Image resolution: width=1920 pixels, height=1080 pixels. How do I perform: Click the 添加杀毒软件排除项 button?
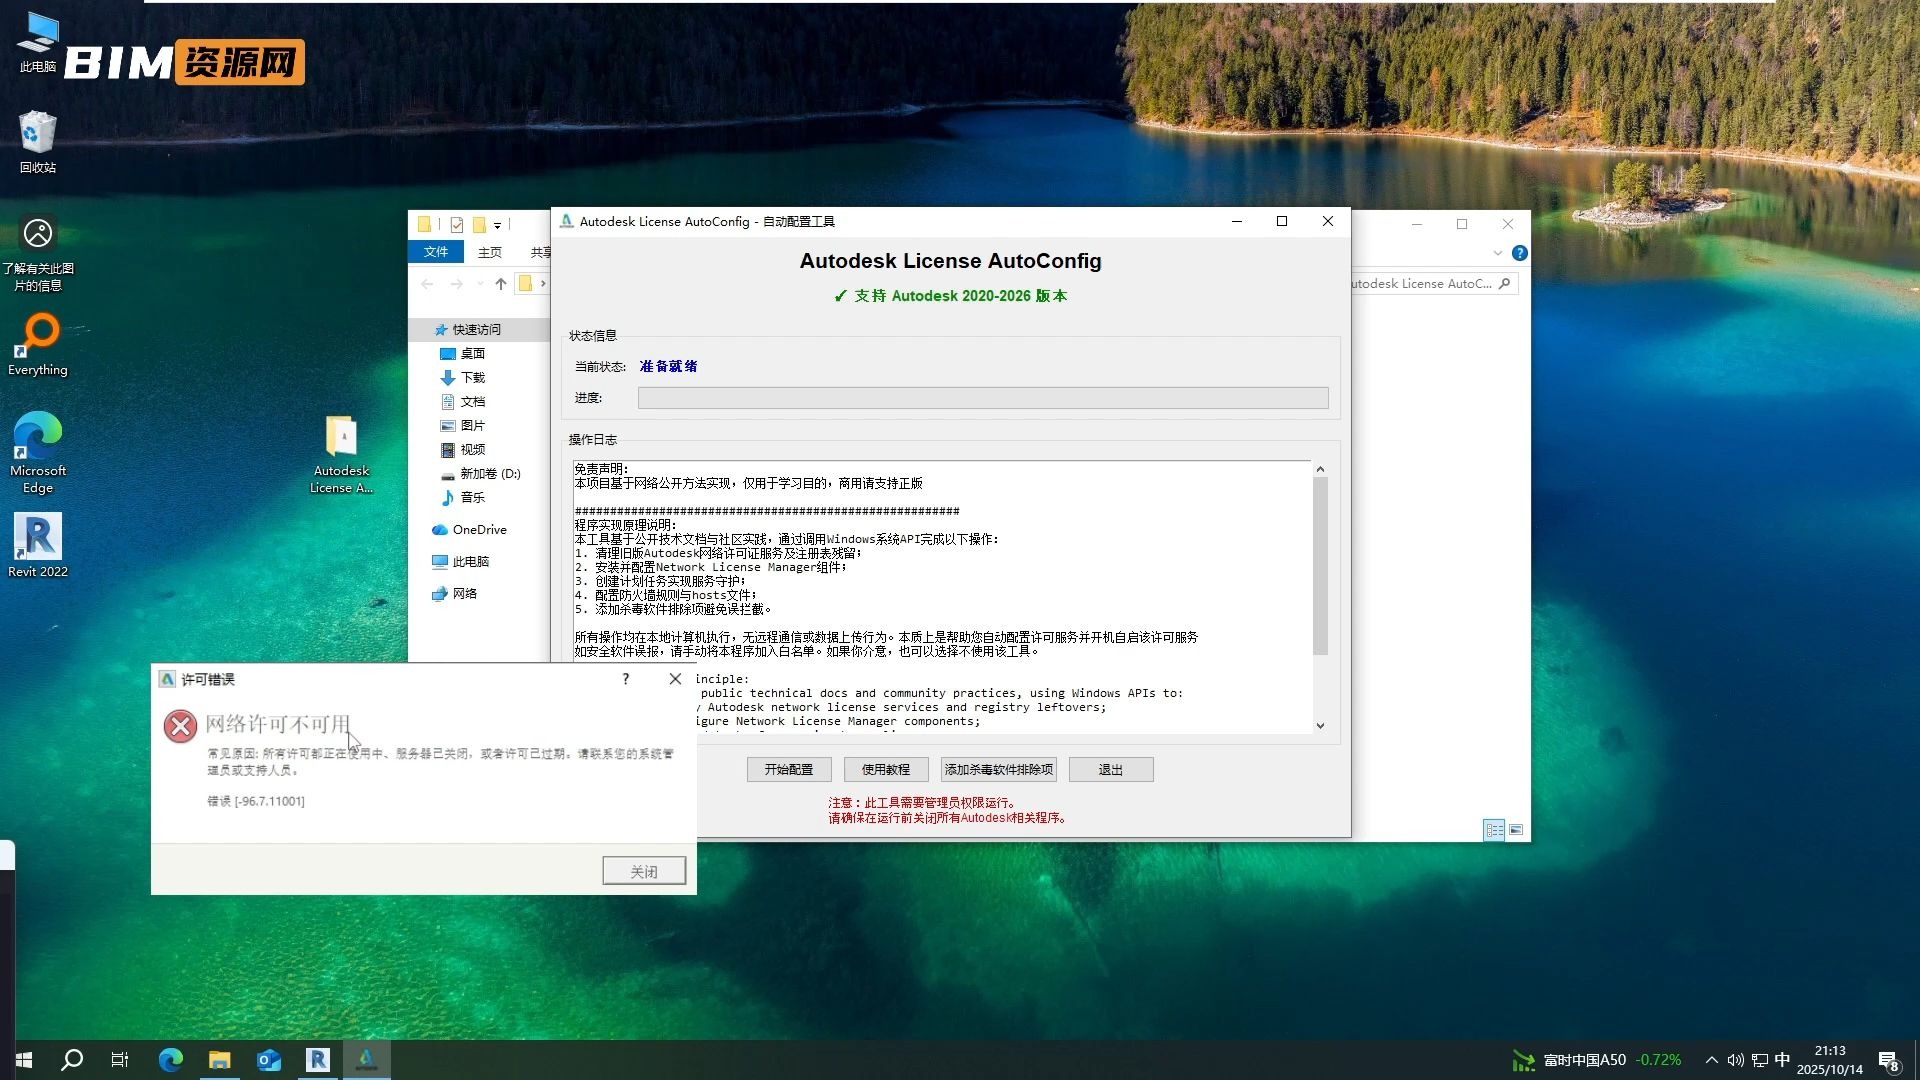(999, 769)
